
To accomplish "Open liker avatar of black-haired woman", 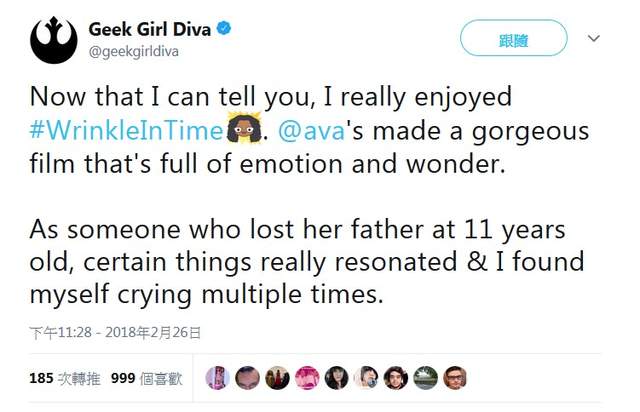I will click(337, 377).
